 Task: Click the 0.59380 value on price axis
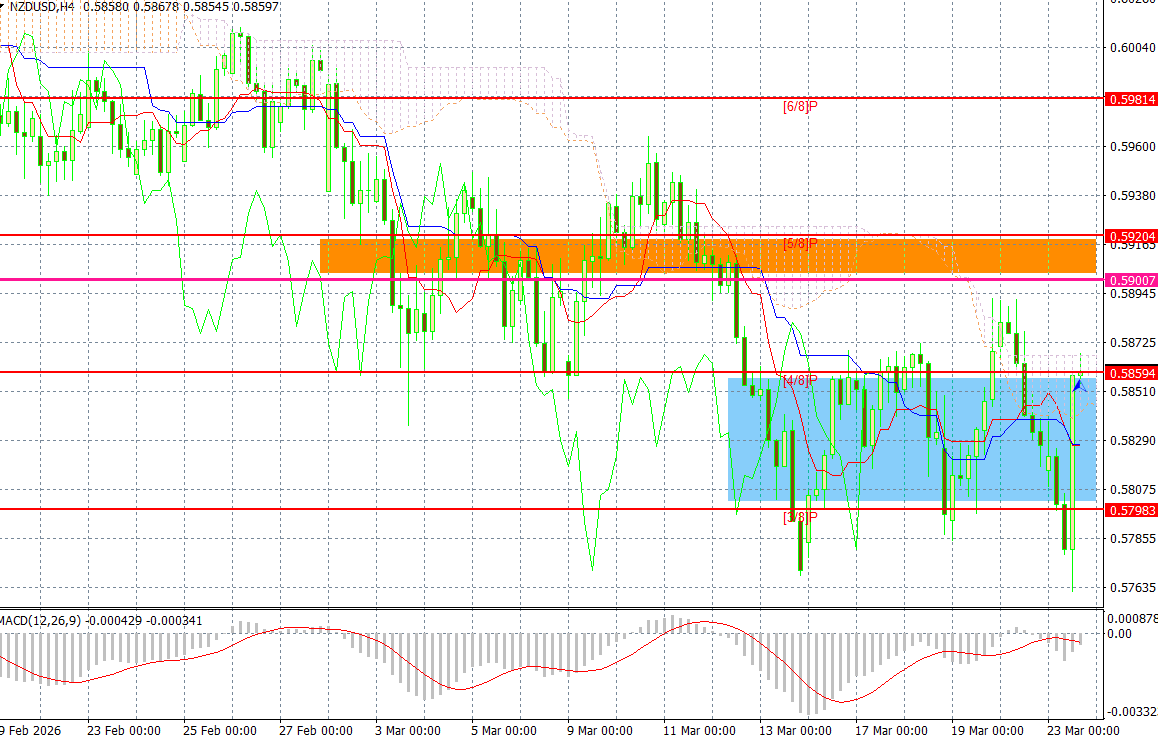[1133, 196]
